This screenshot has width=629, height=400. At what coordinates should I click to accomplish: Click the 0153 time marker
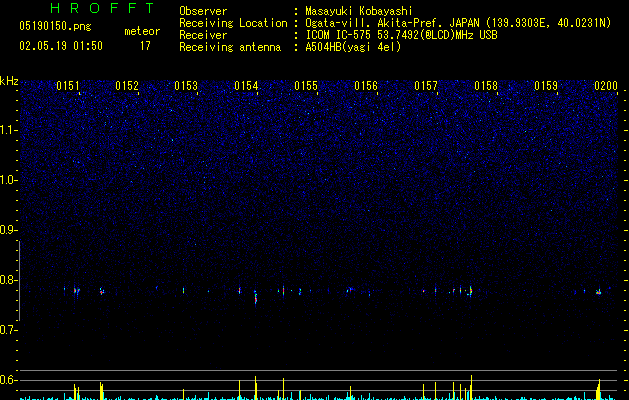pos(186,86)
